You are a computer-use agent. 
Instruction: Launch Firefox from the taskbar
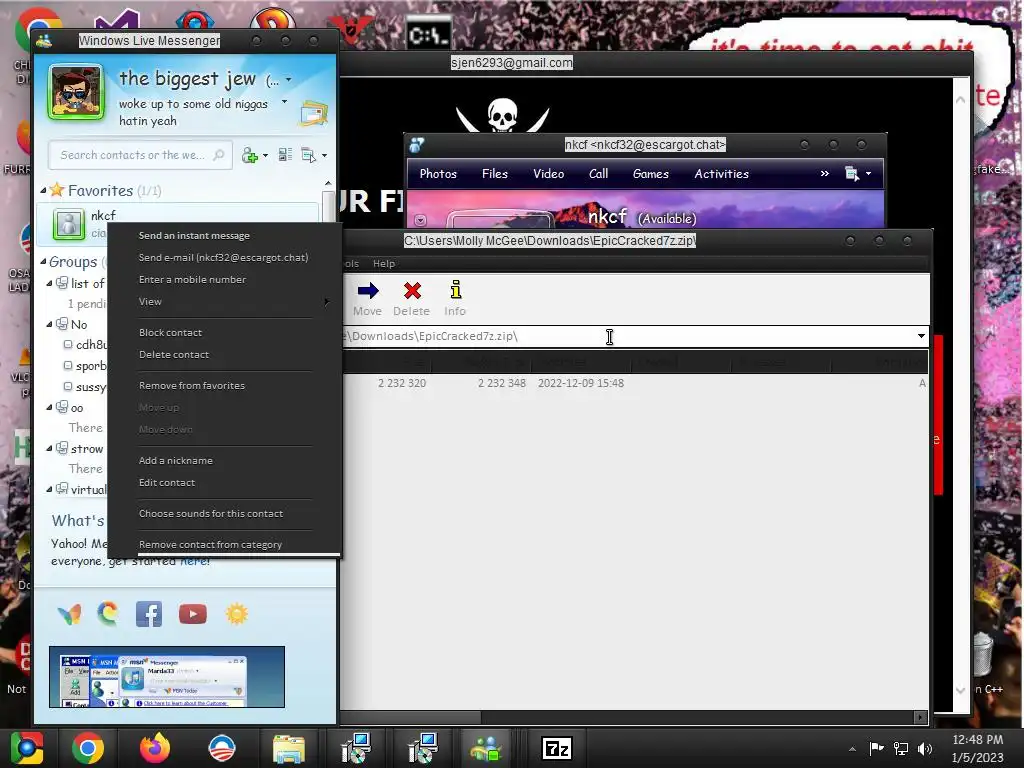(155, 748)
